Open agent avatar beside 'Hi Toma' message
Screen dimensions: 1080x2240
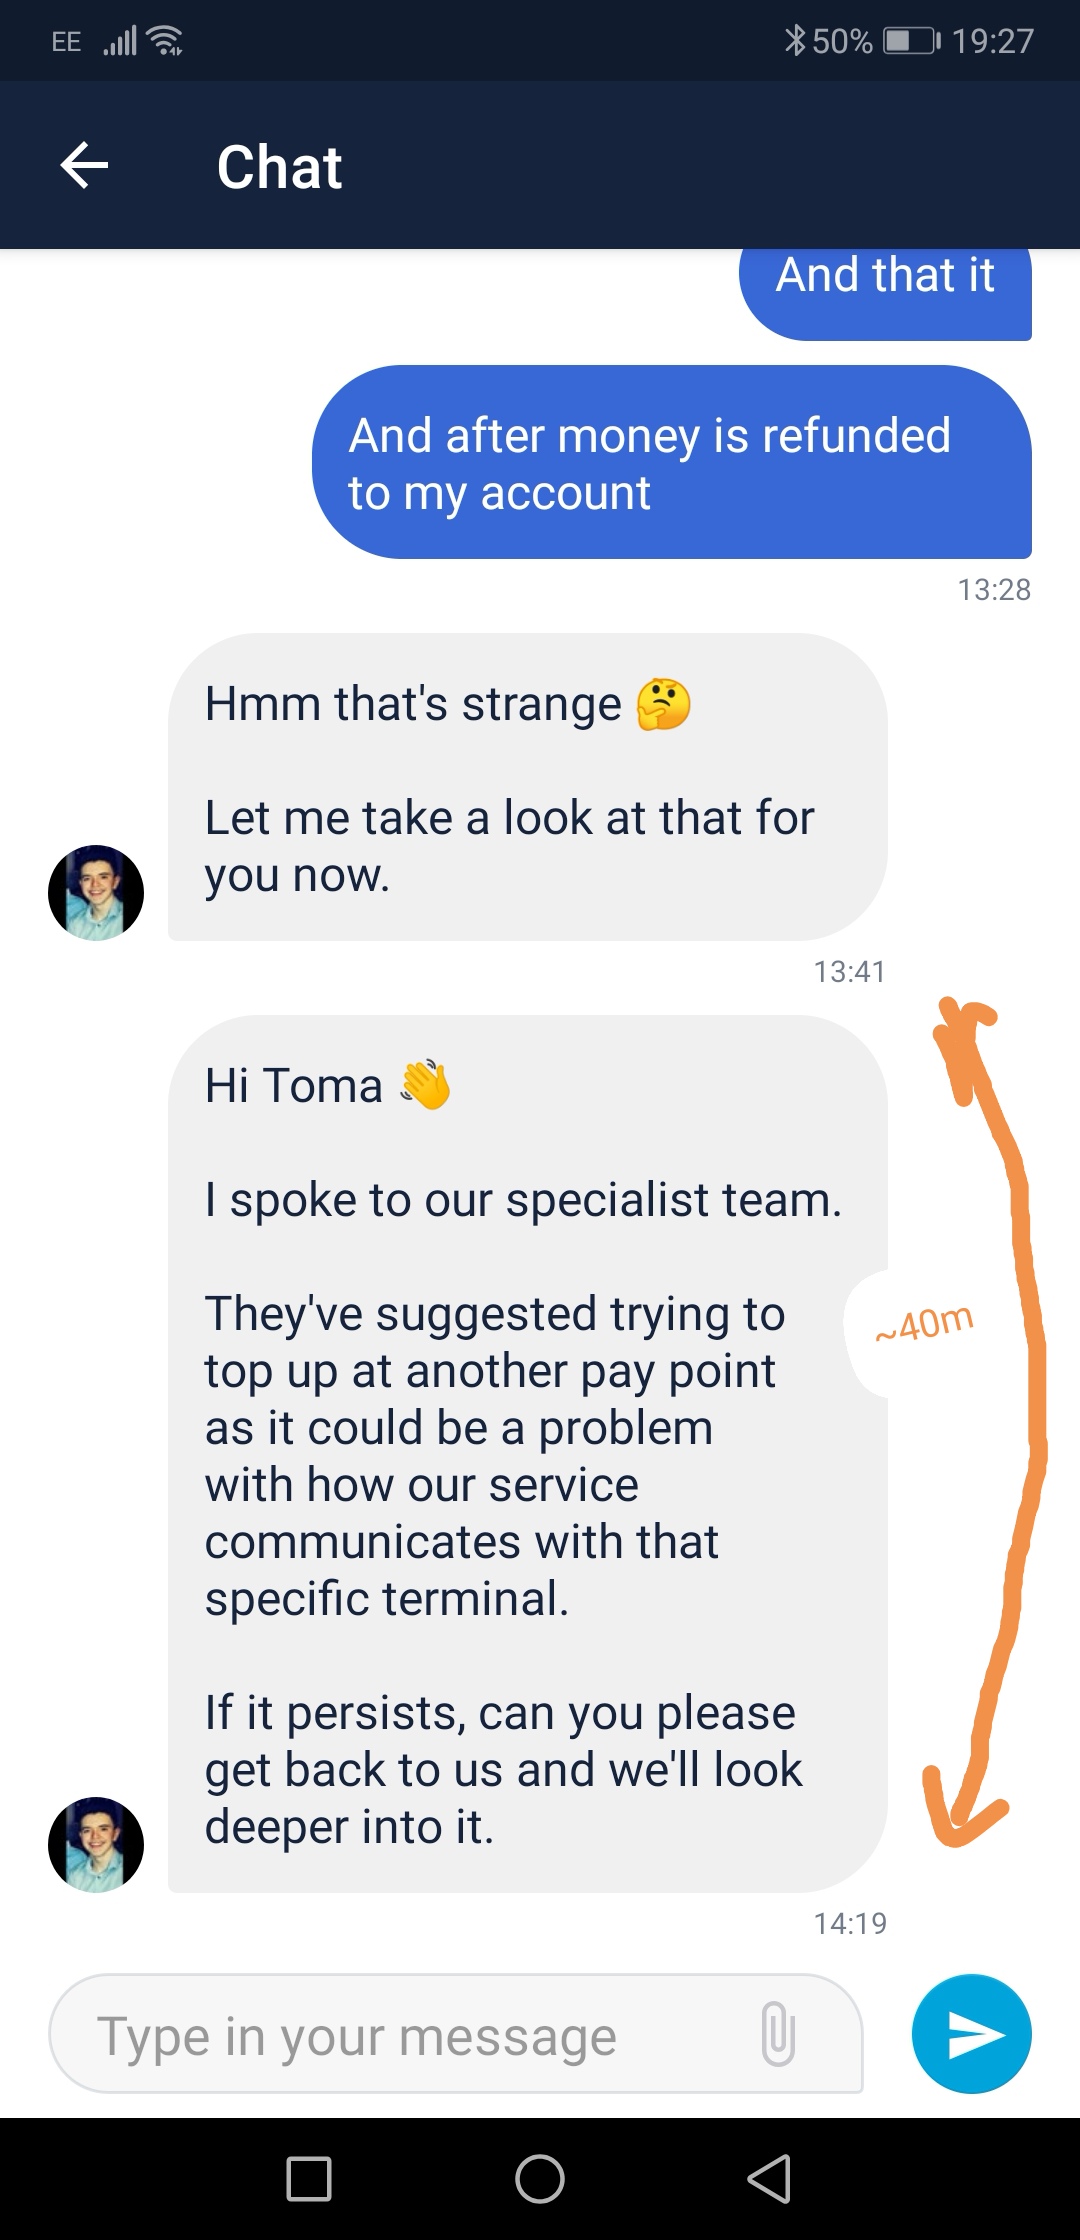(x=96, y=1844)
